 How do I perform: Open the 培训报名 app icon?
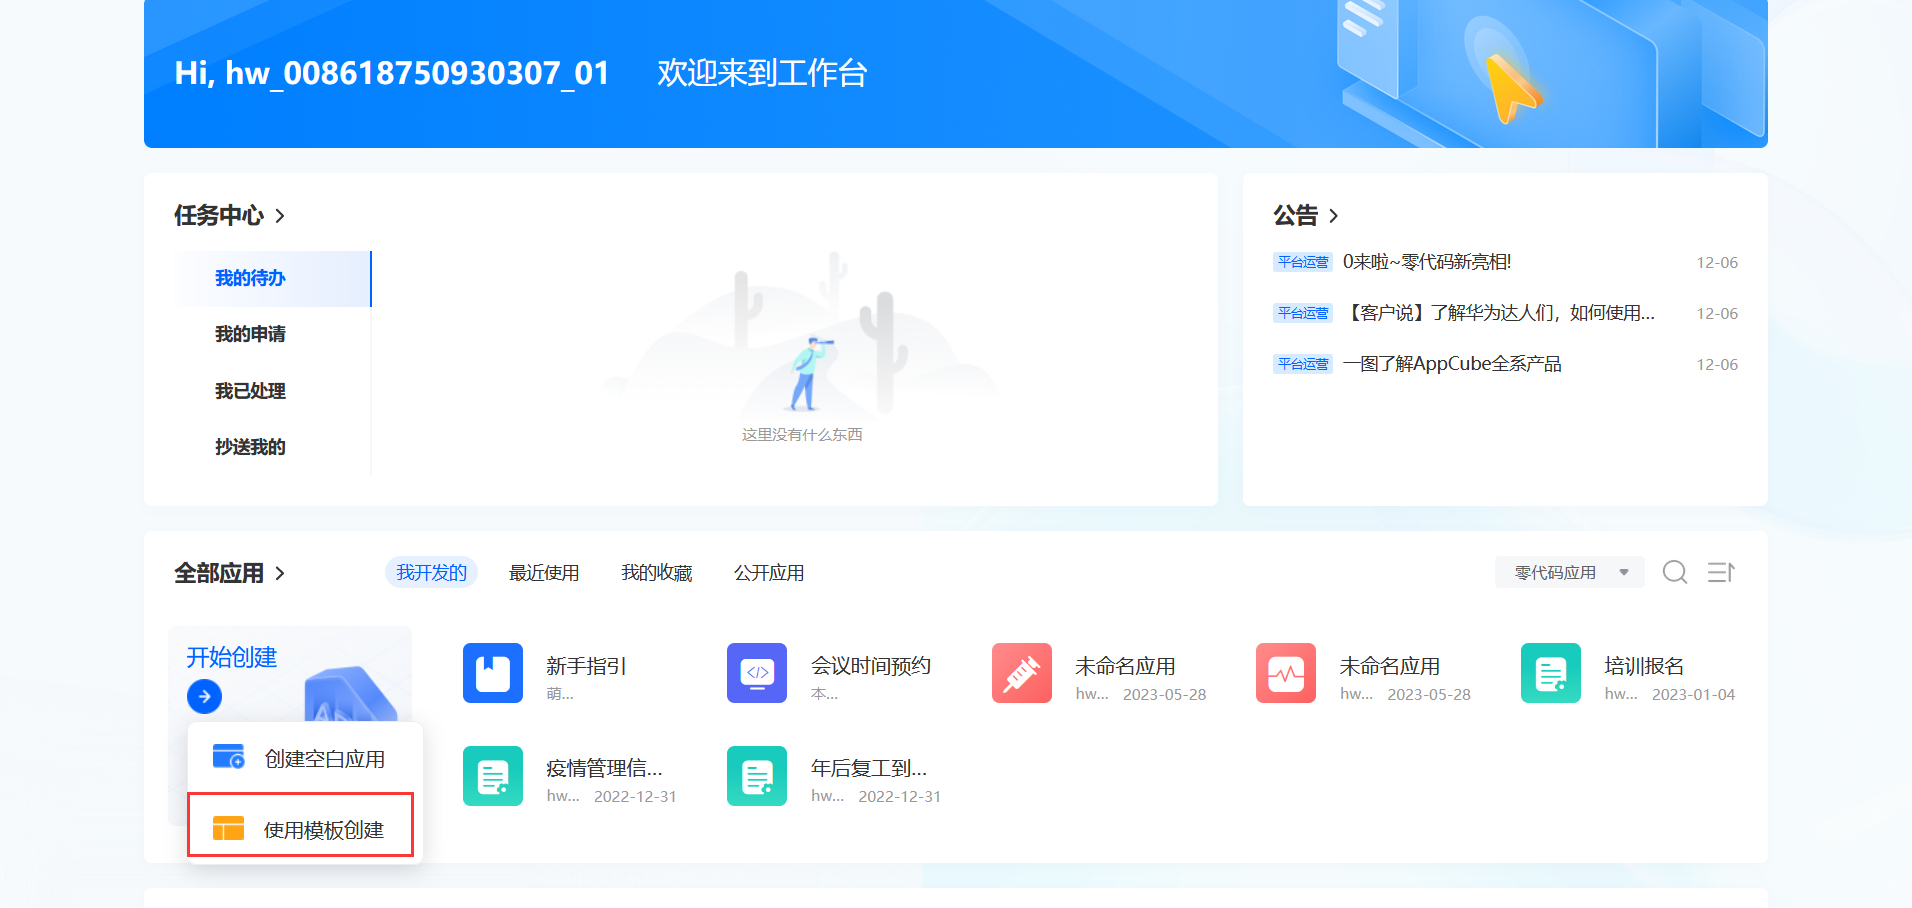1550,673
